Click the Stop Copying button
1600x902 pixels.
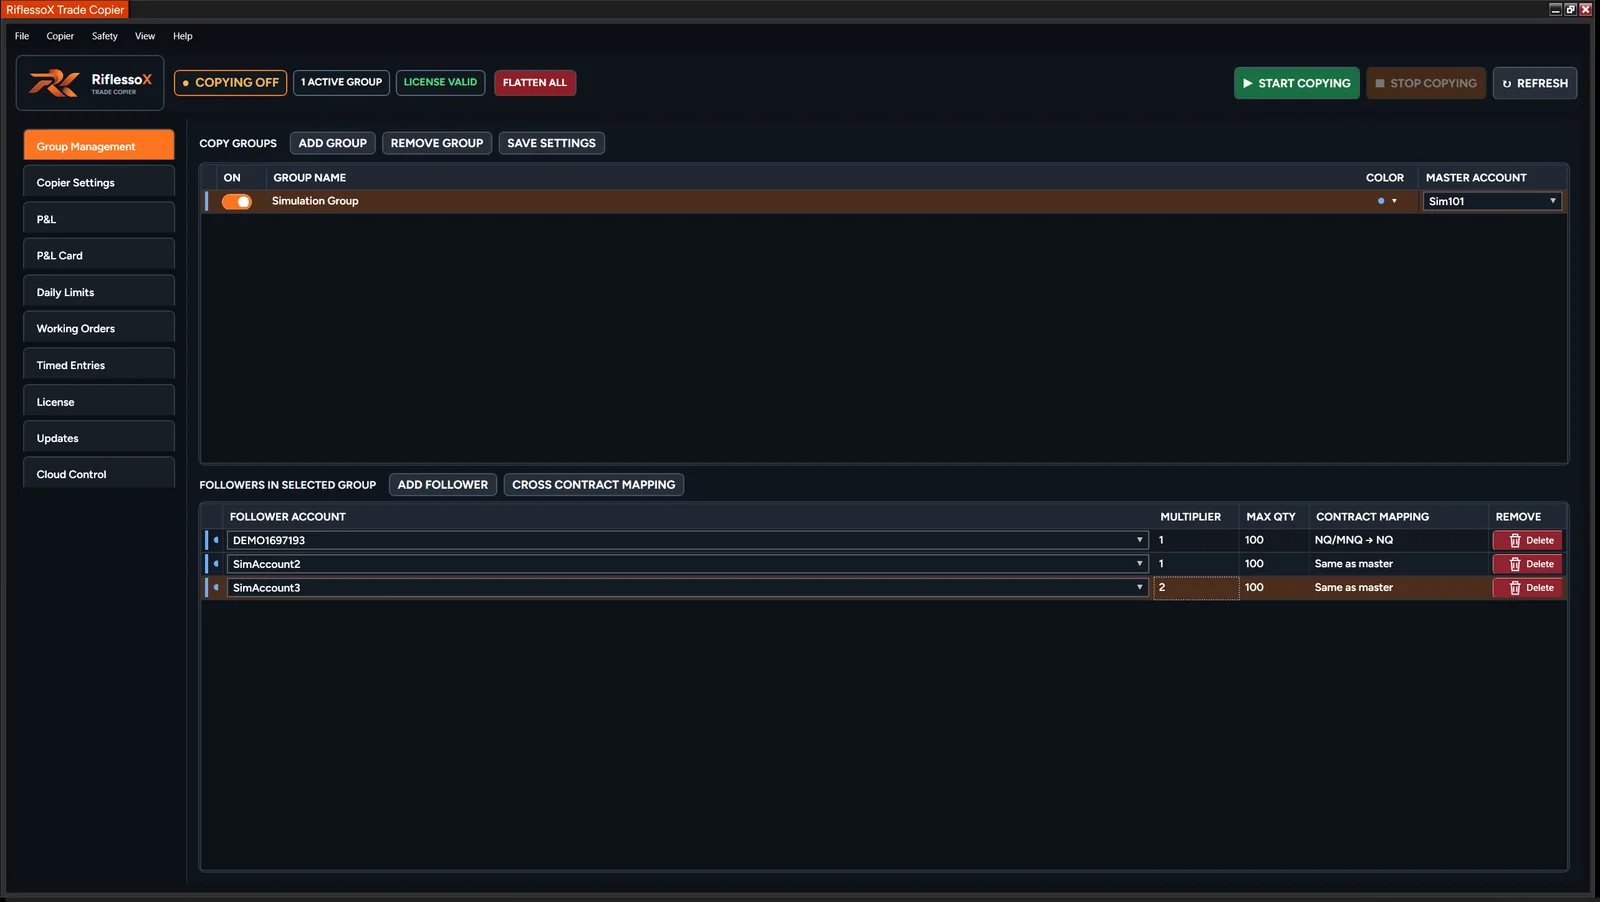[x=1426, y=83]
